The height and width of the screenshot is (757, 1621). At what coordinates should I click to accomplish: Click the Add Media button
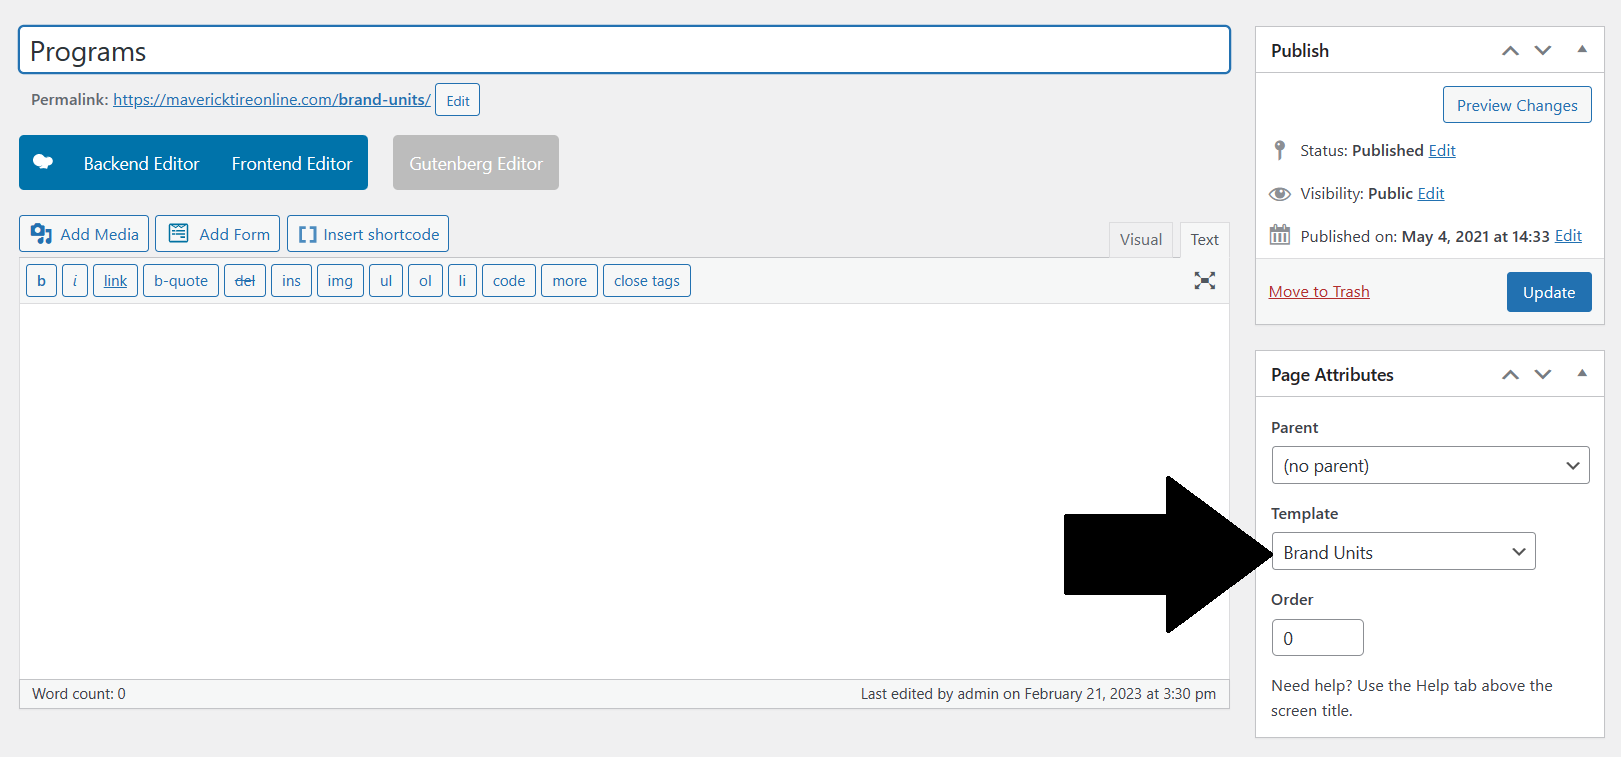84,234
